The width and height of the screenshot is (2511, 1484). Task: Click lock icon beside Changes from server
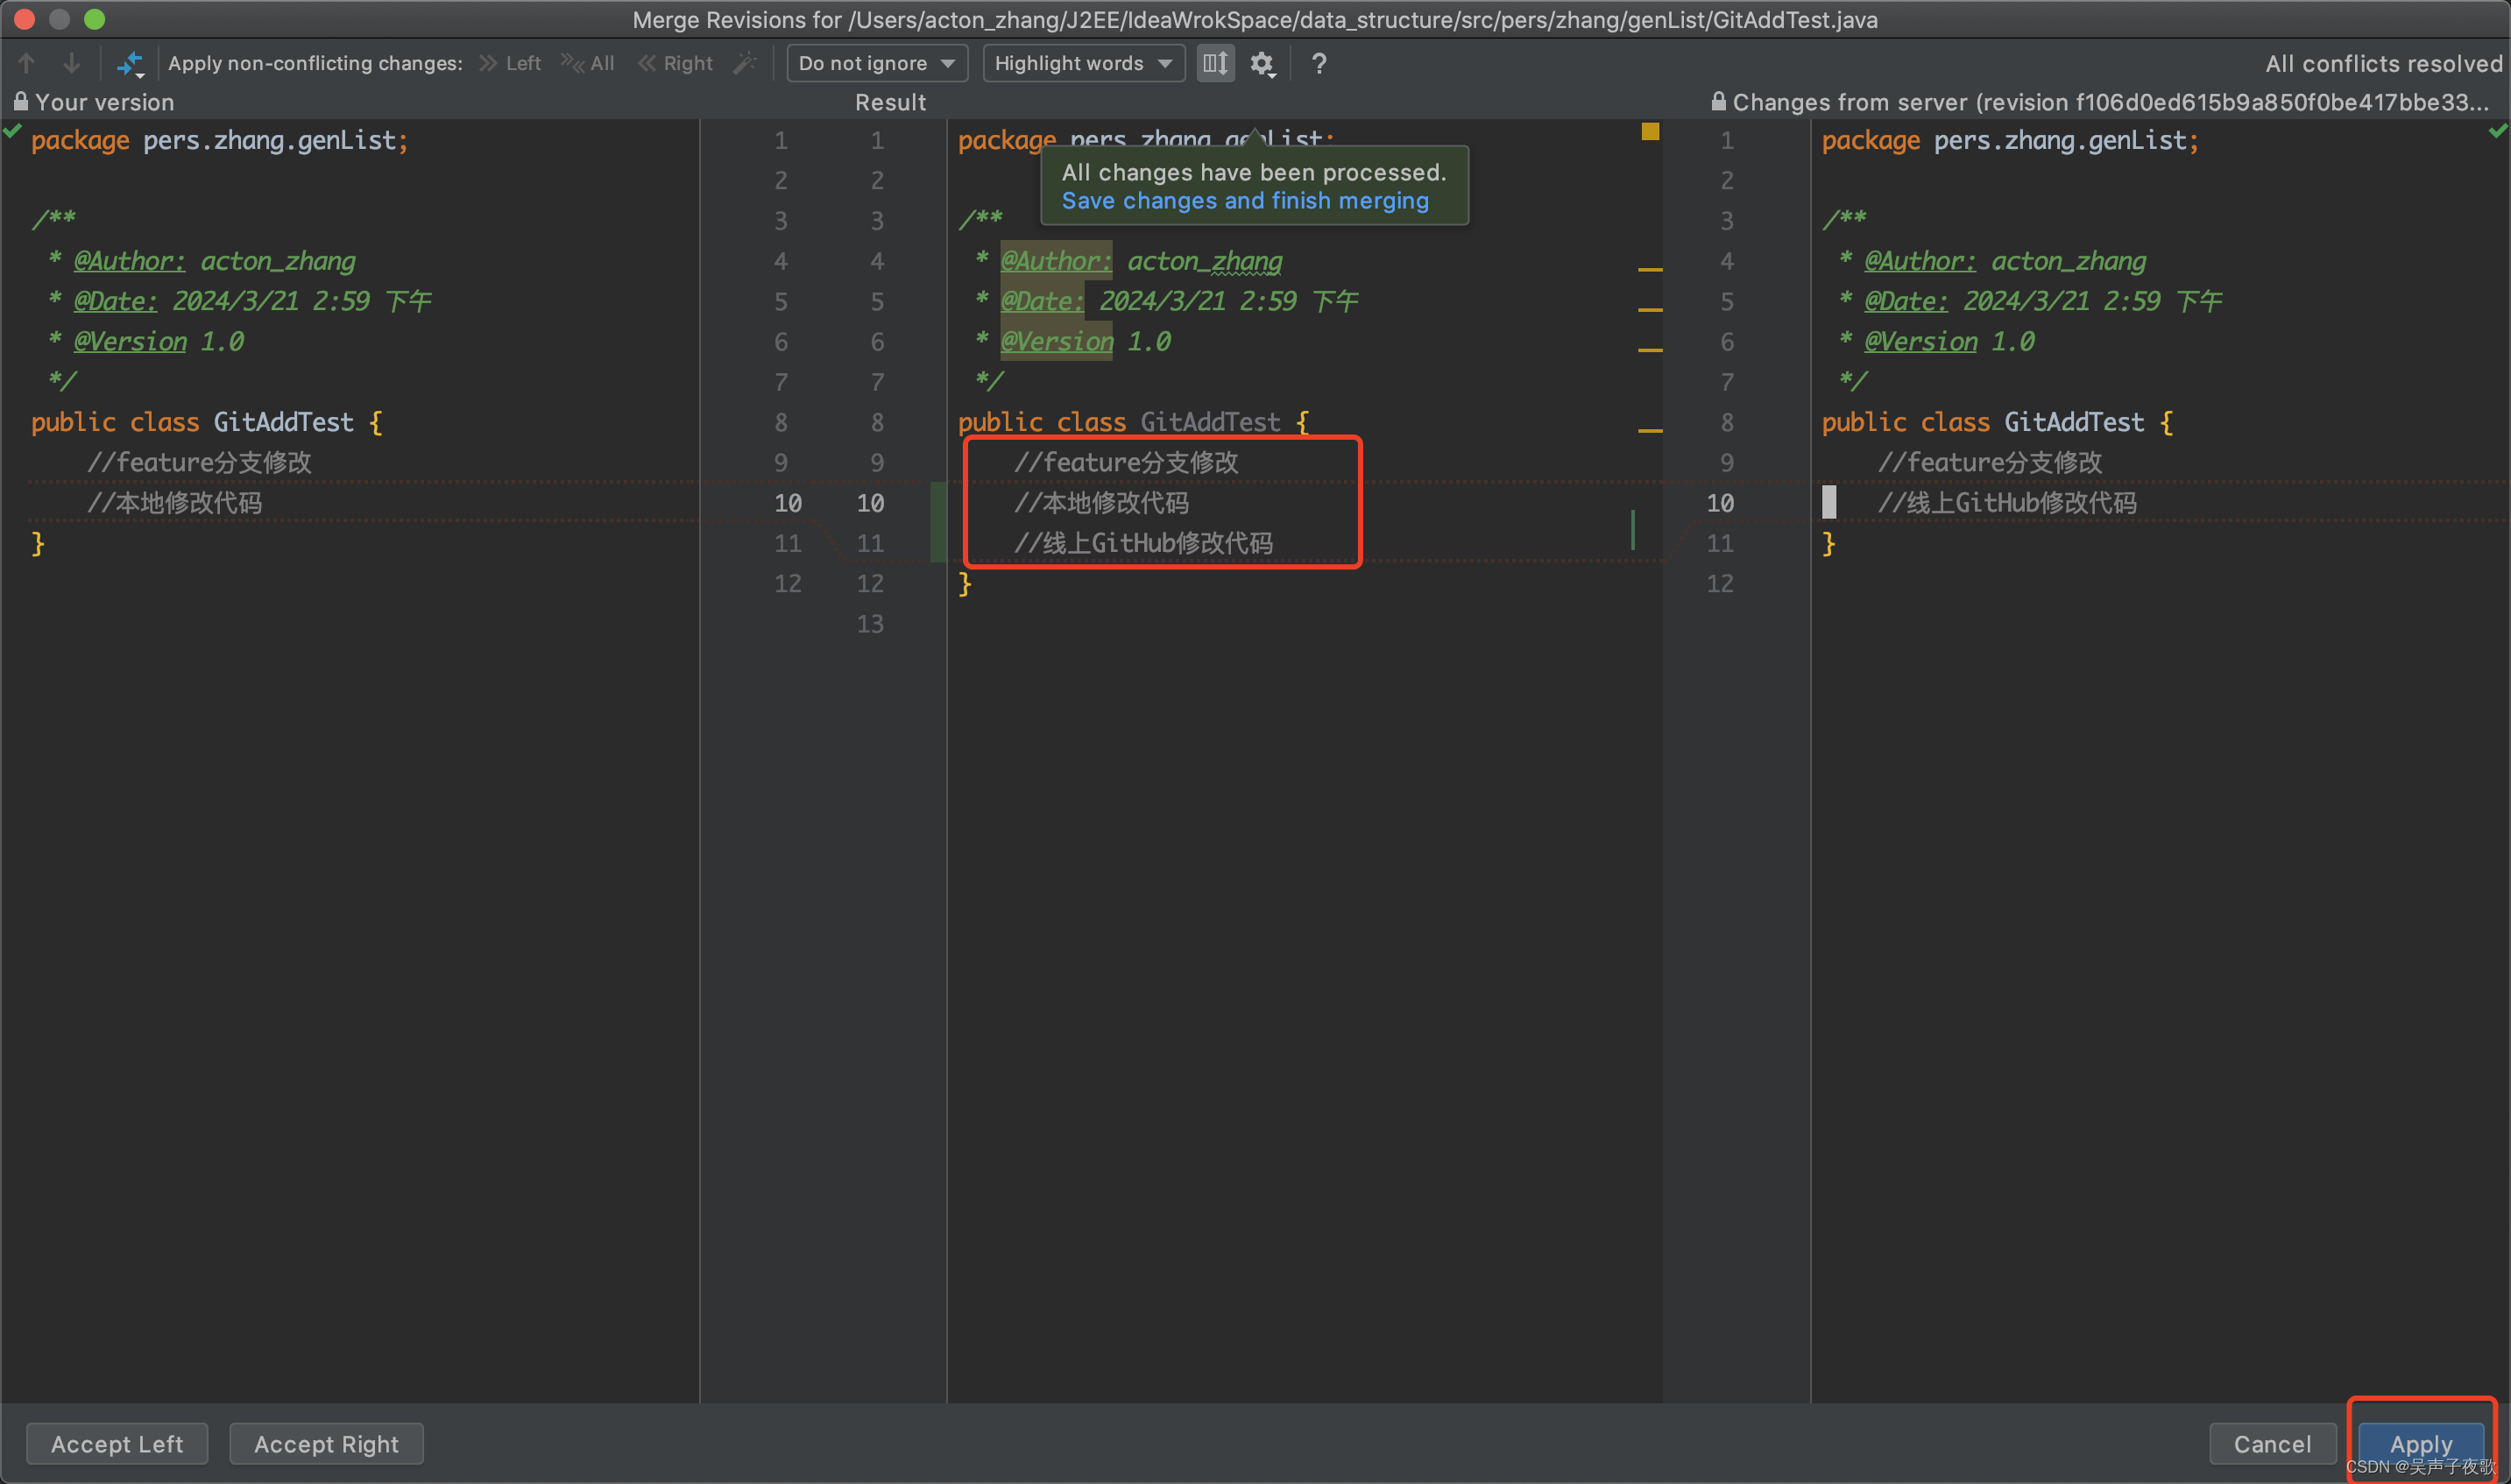point(1718,101)
